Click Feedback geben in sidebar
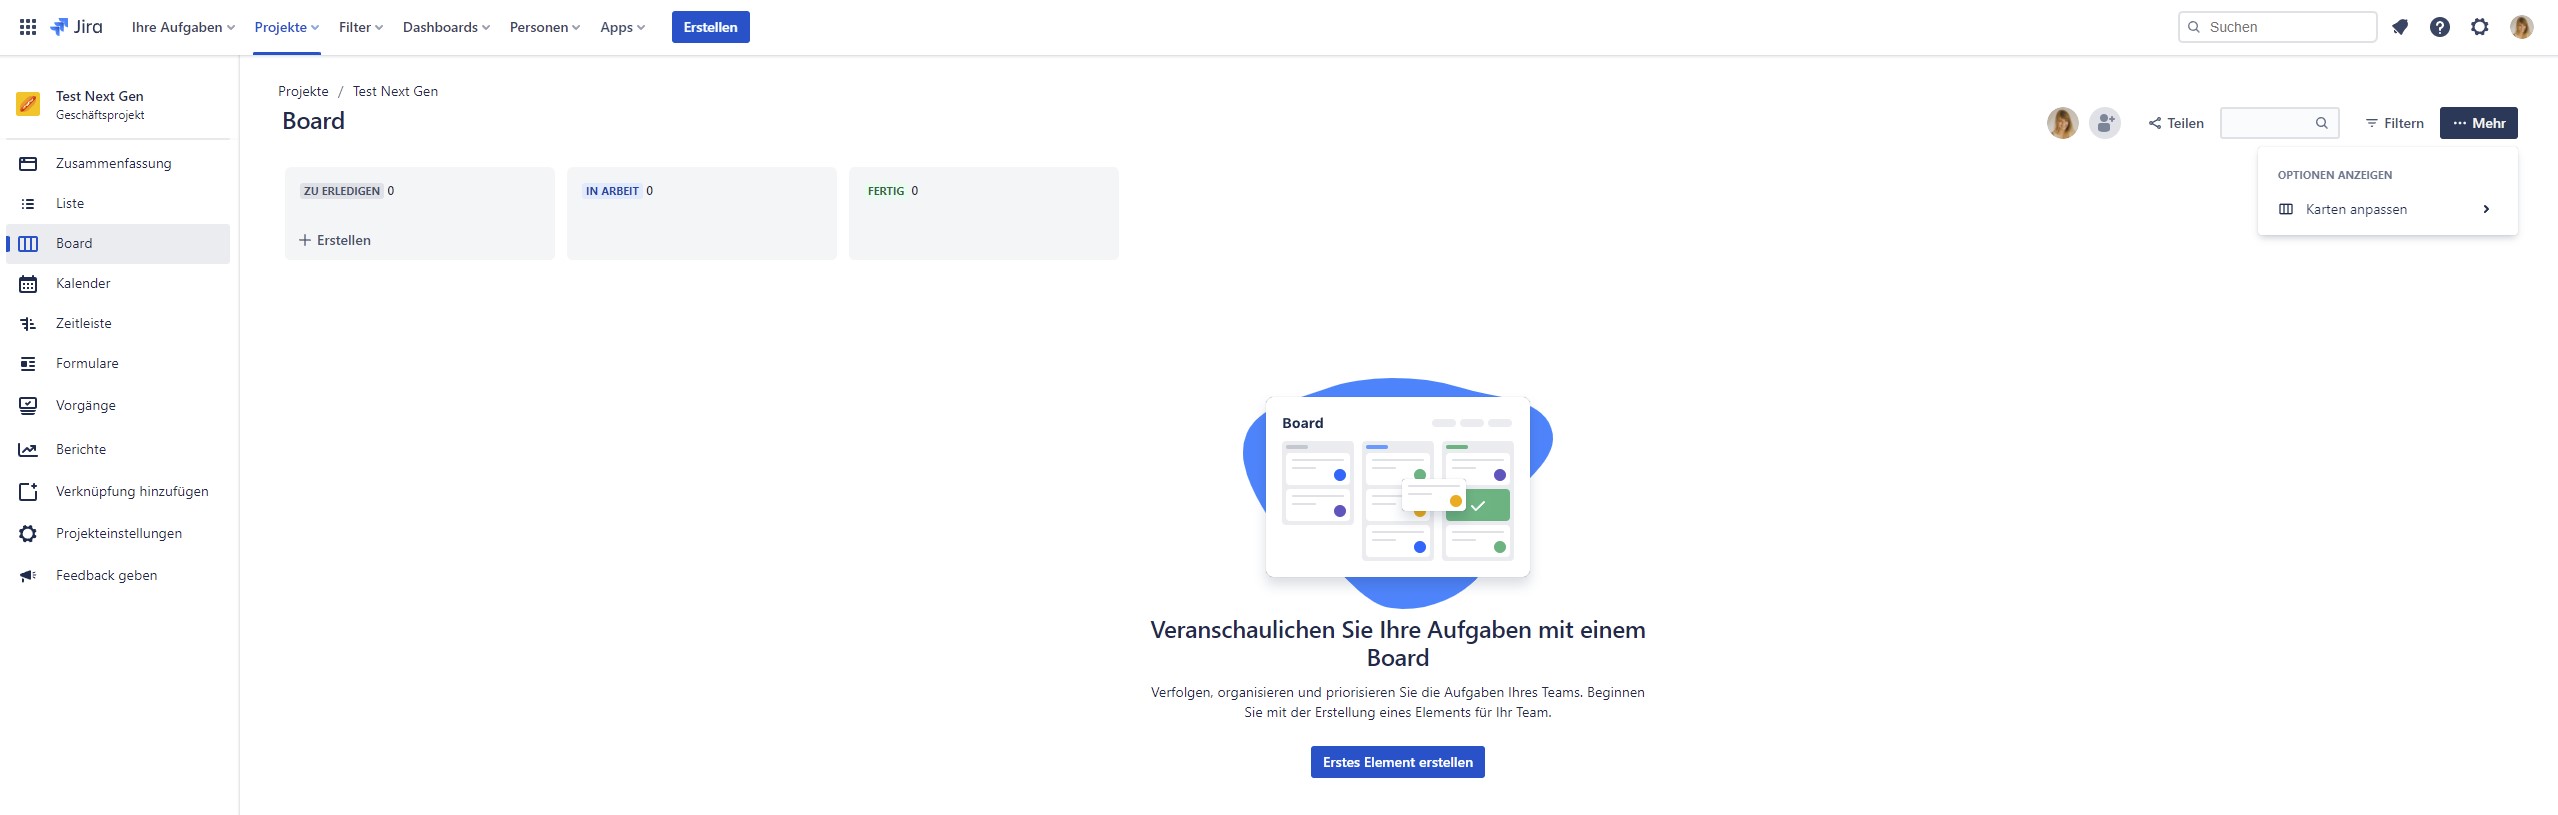This screenshot has height=815, width=2558. click(118, 575)
